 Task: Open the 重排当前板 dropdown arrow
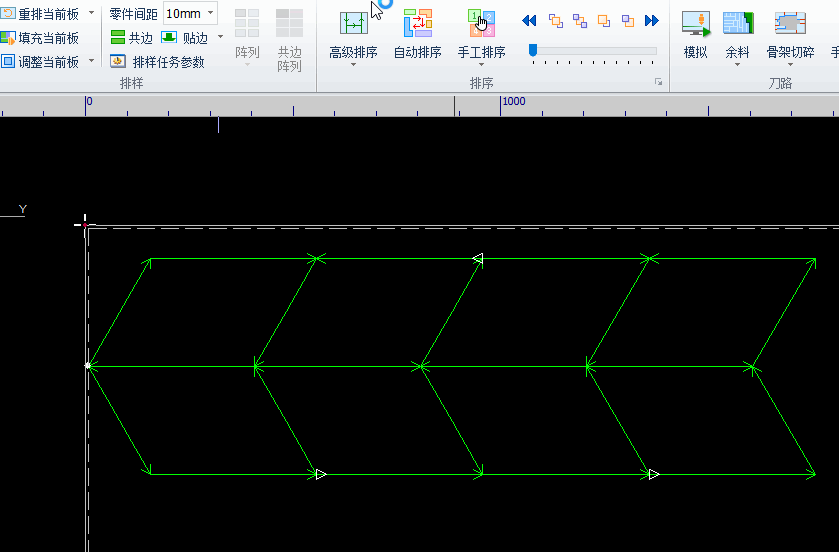click(x=91, y=14)
